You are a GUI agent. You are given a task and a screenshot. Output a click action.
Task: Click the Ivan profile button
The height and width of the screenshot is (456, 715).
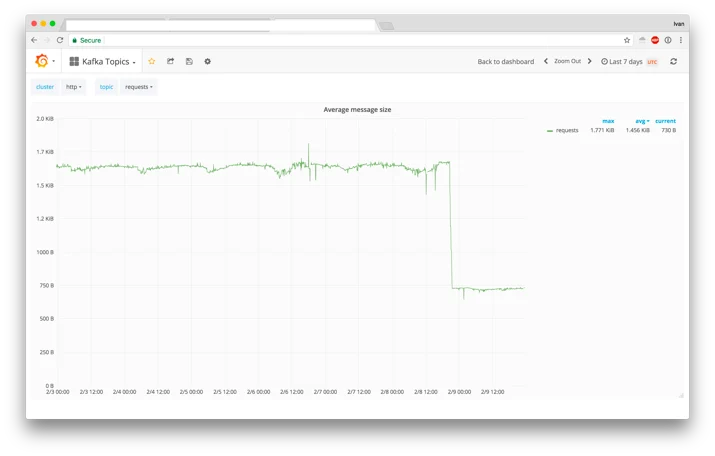coord(679,24)
